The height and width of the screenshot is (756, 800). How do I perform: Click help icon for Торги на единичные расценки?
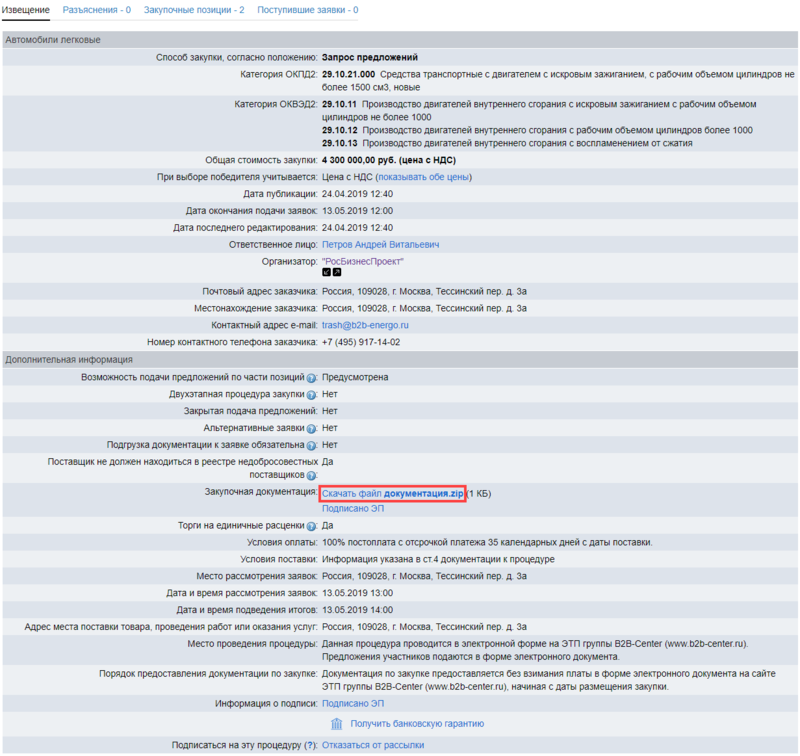pyautogui.click(x=312, y=525)
